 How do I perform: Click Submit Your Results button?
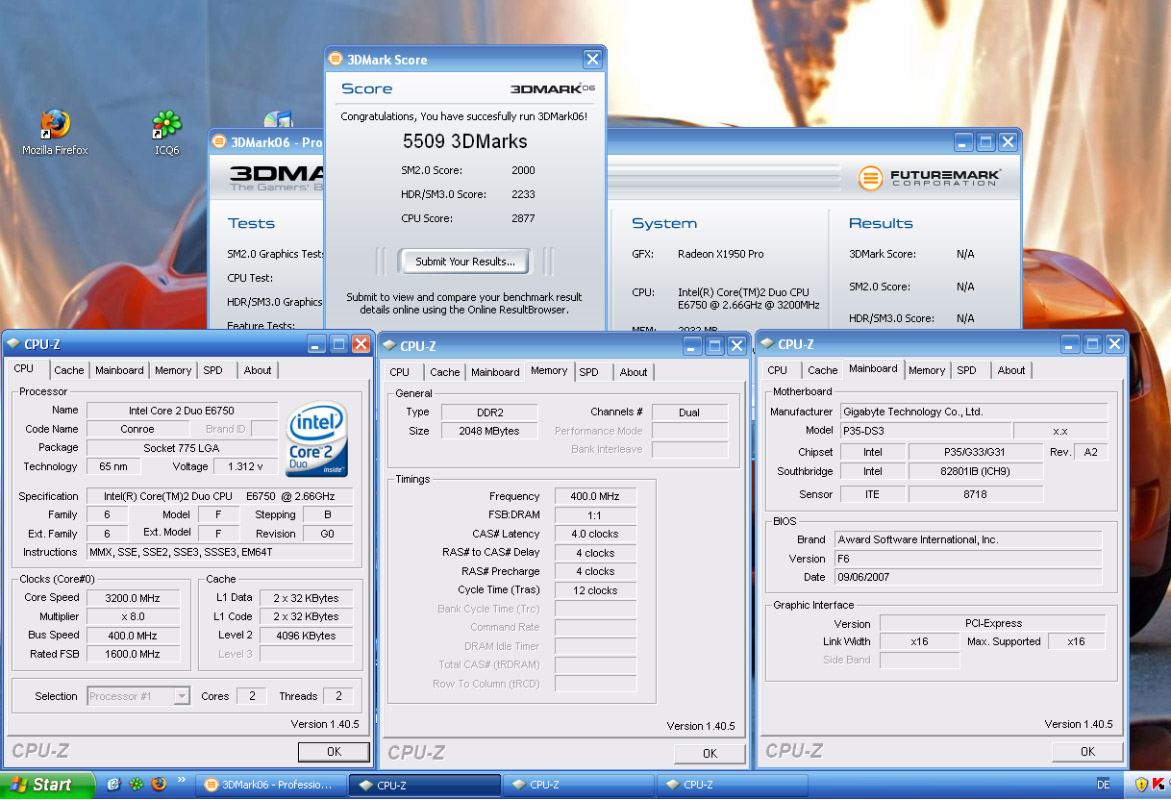[x=465, y=261]
